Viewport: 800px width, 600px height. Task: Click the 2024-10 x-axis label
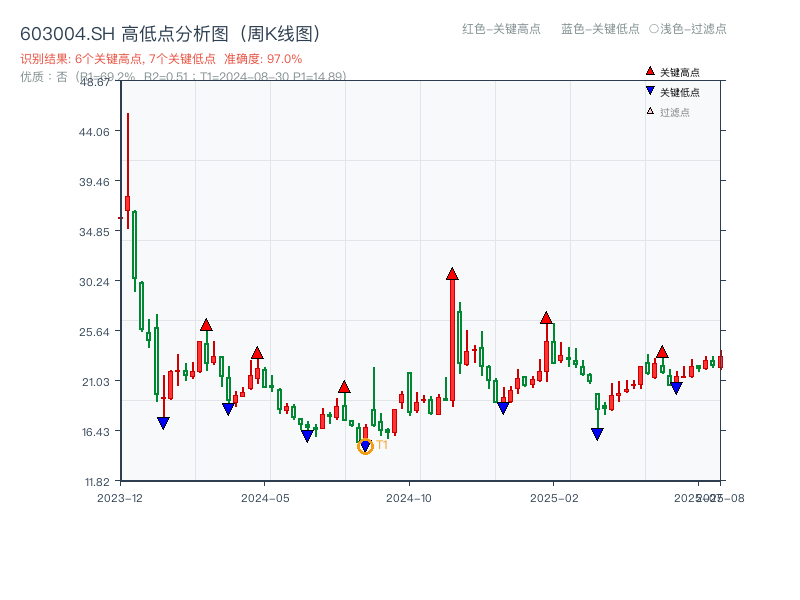[x=409, y=498]
